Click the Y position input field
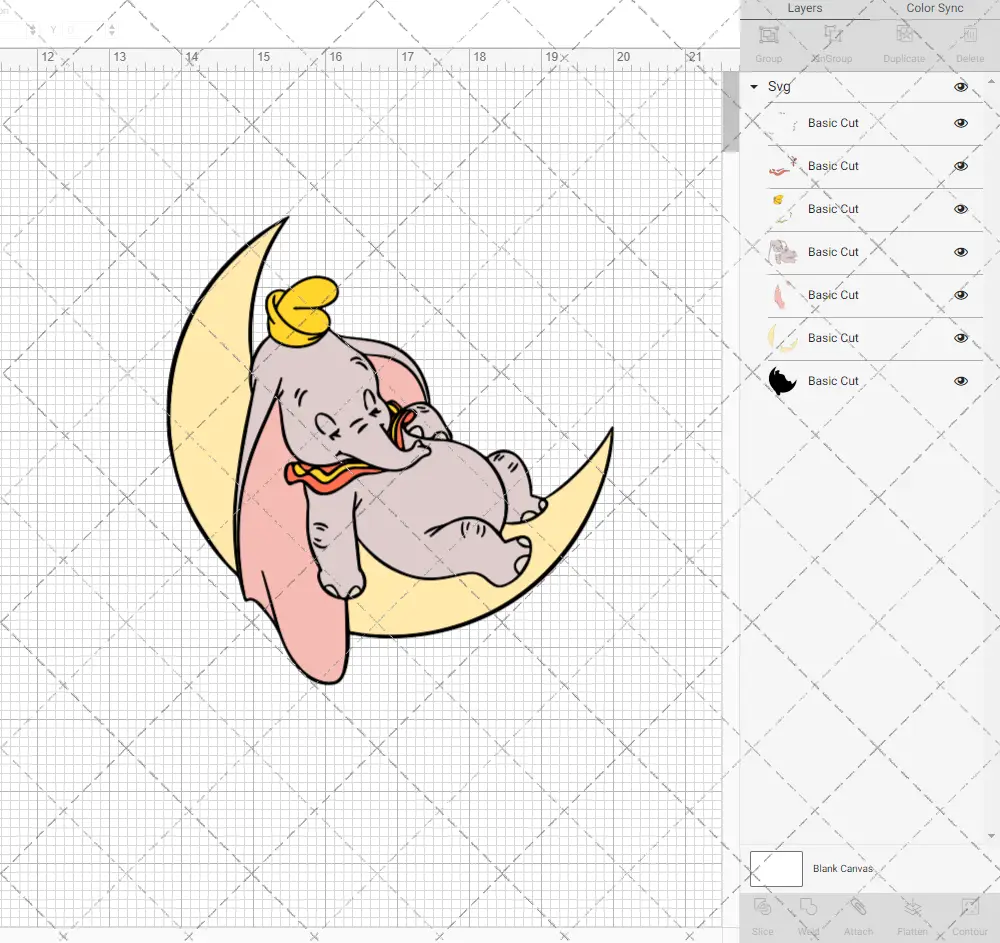 84,29
